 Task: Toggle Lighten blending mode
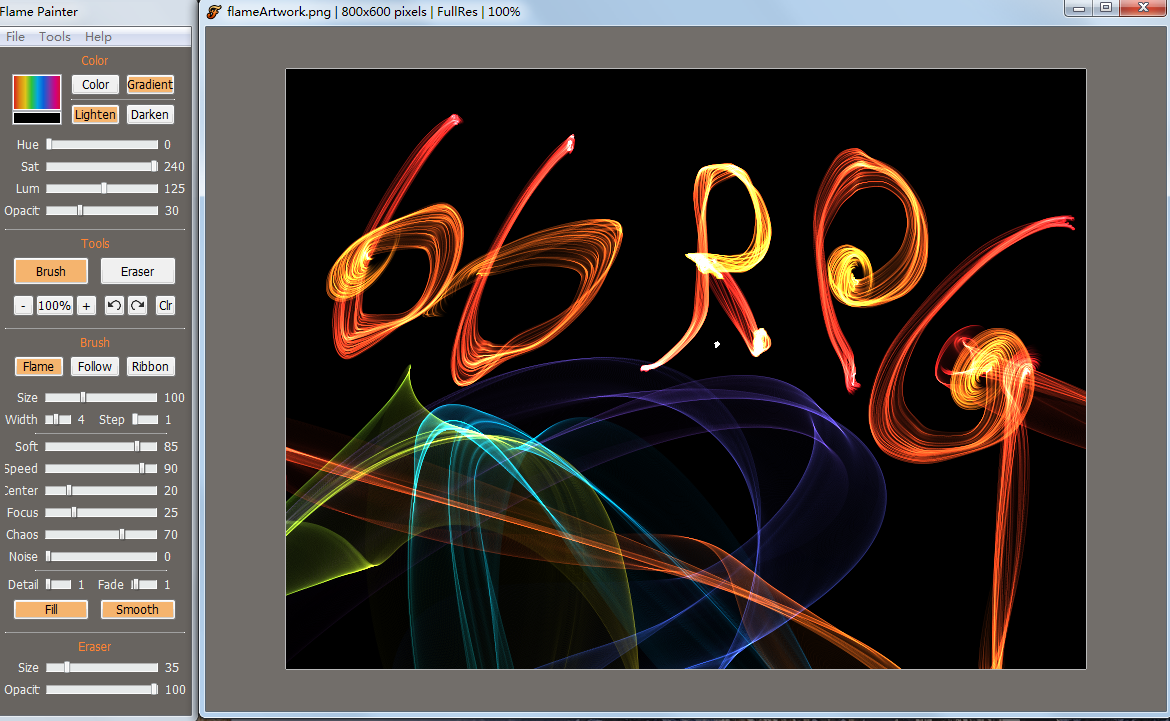coord(96,114)
